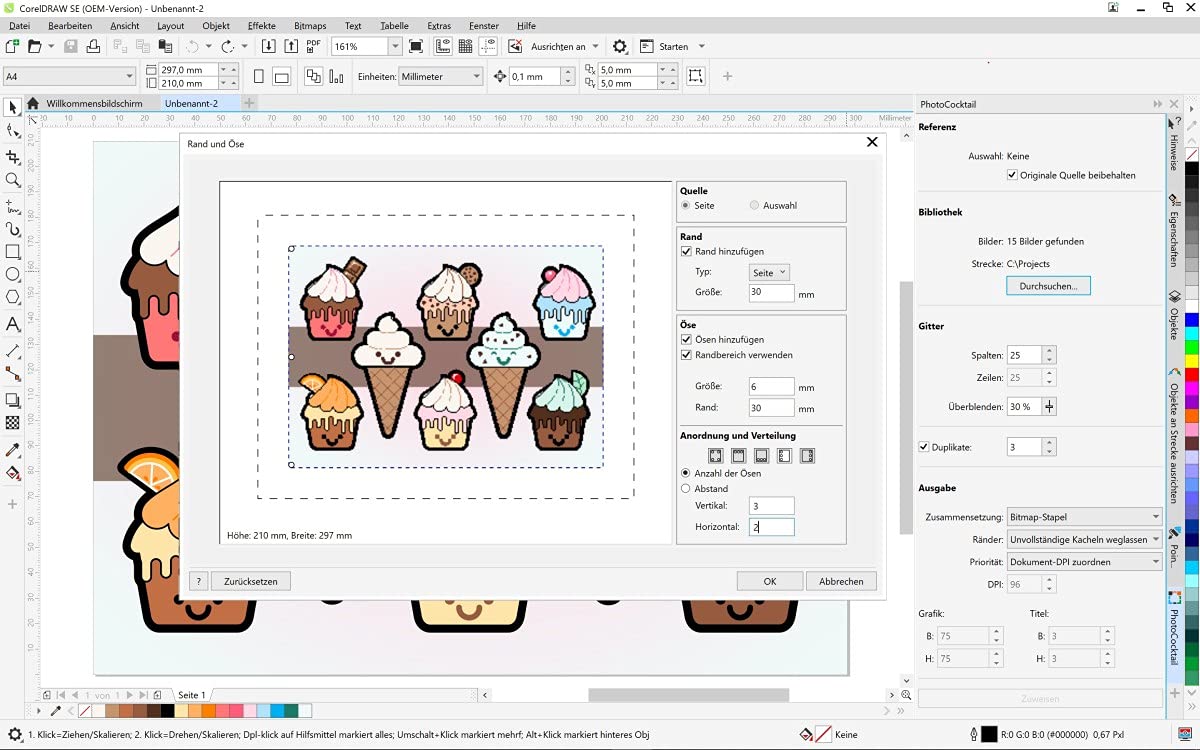
Task: Click Publish to PDF icon
Action: (313, 46)
